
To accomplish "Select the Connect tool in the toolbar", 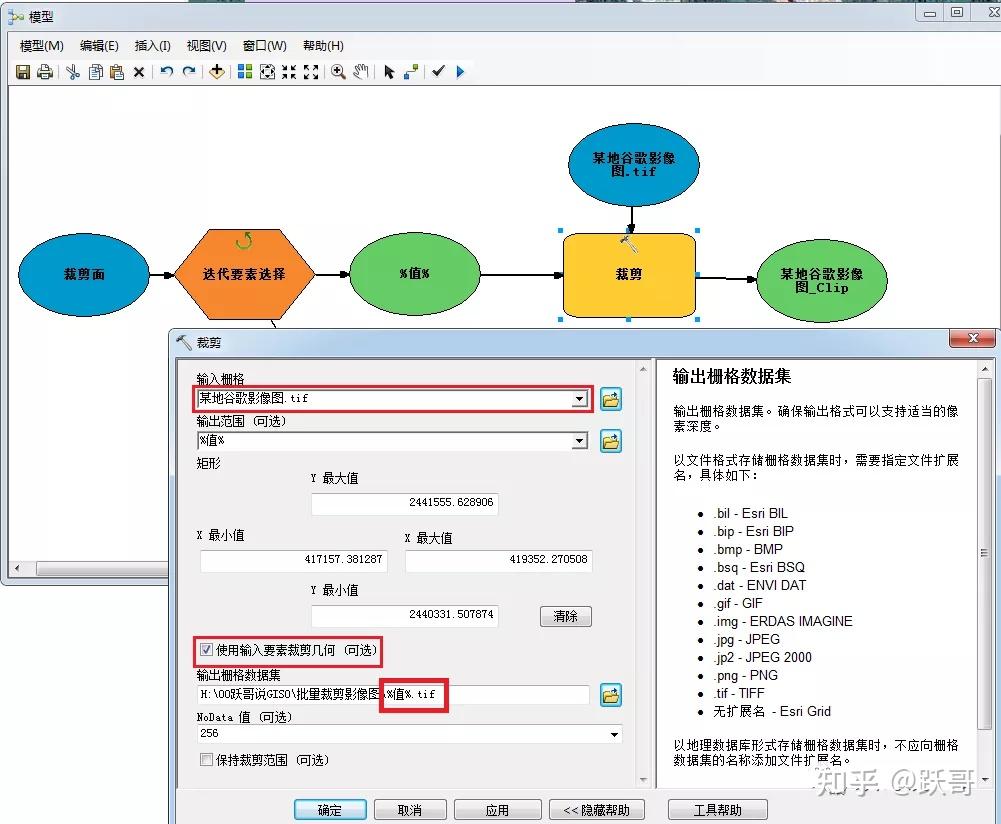I will pyautogui.click(x=412, y=71).
